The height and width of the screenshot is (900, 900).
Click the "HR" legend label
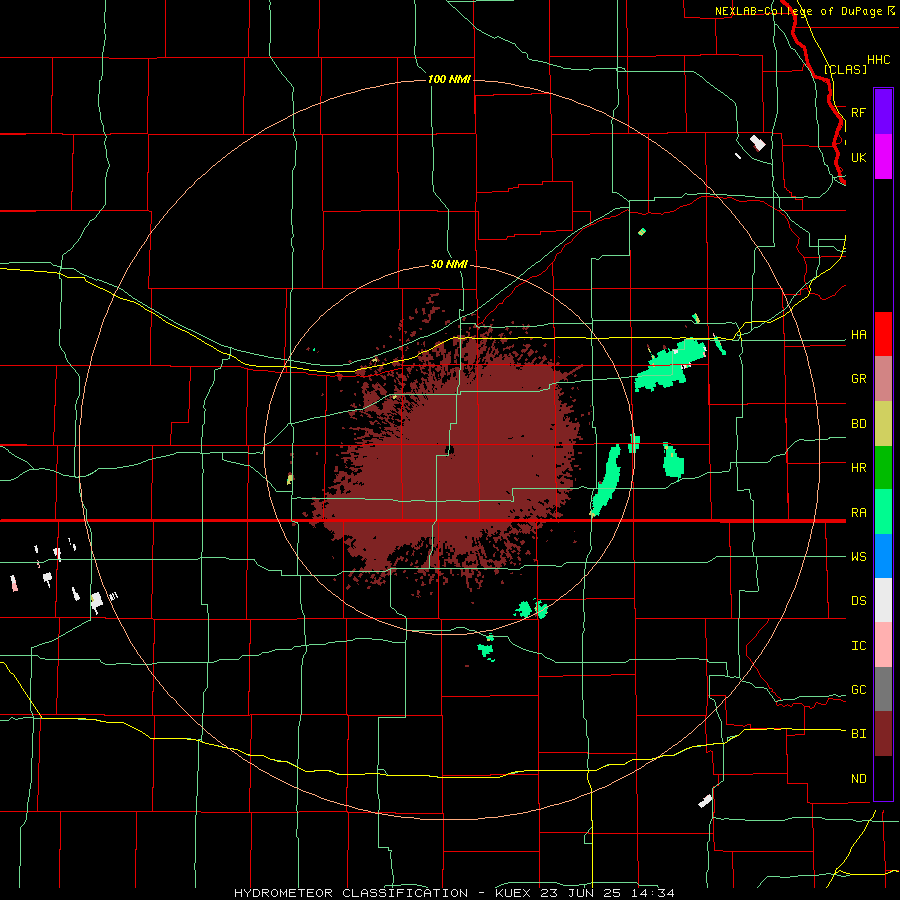click(858, 468)
